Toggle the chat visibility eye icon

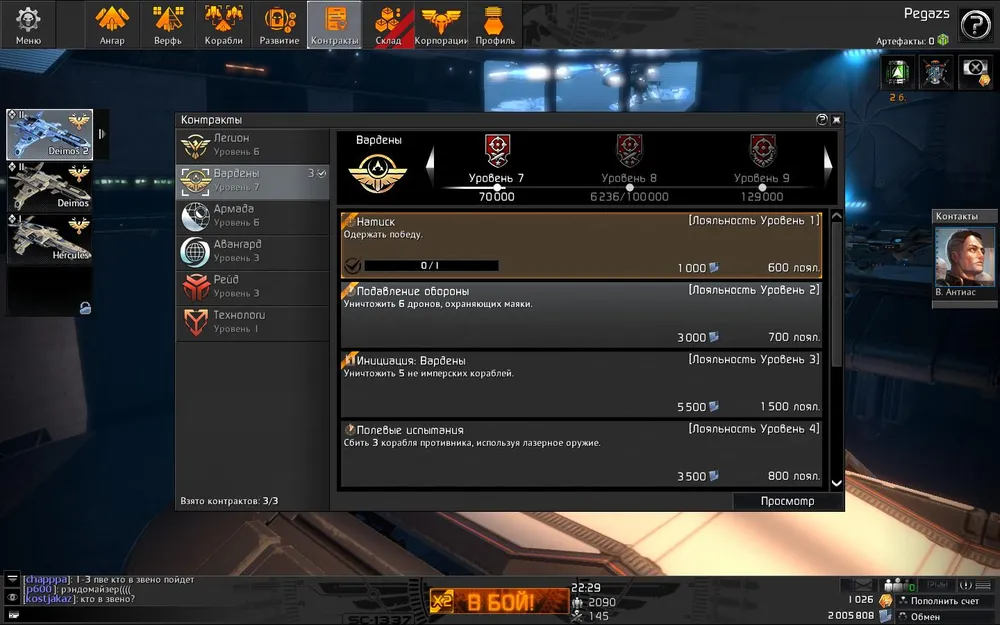tap(12, 598)
